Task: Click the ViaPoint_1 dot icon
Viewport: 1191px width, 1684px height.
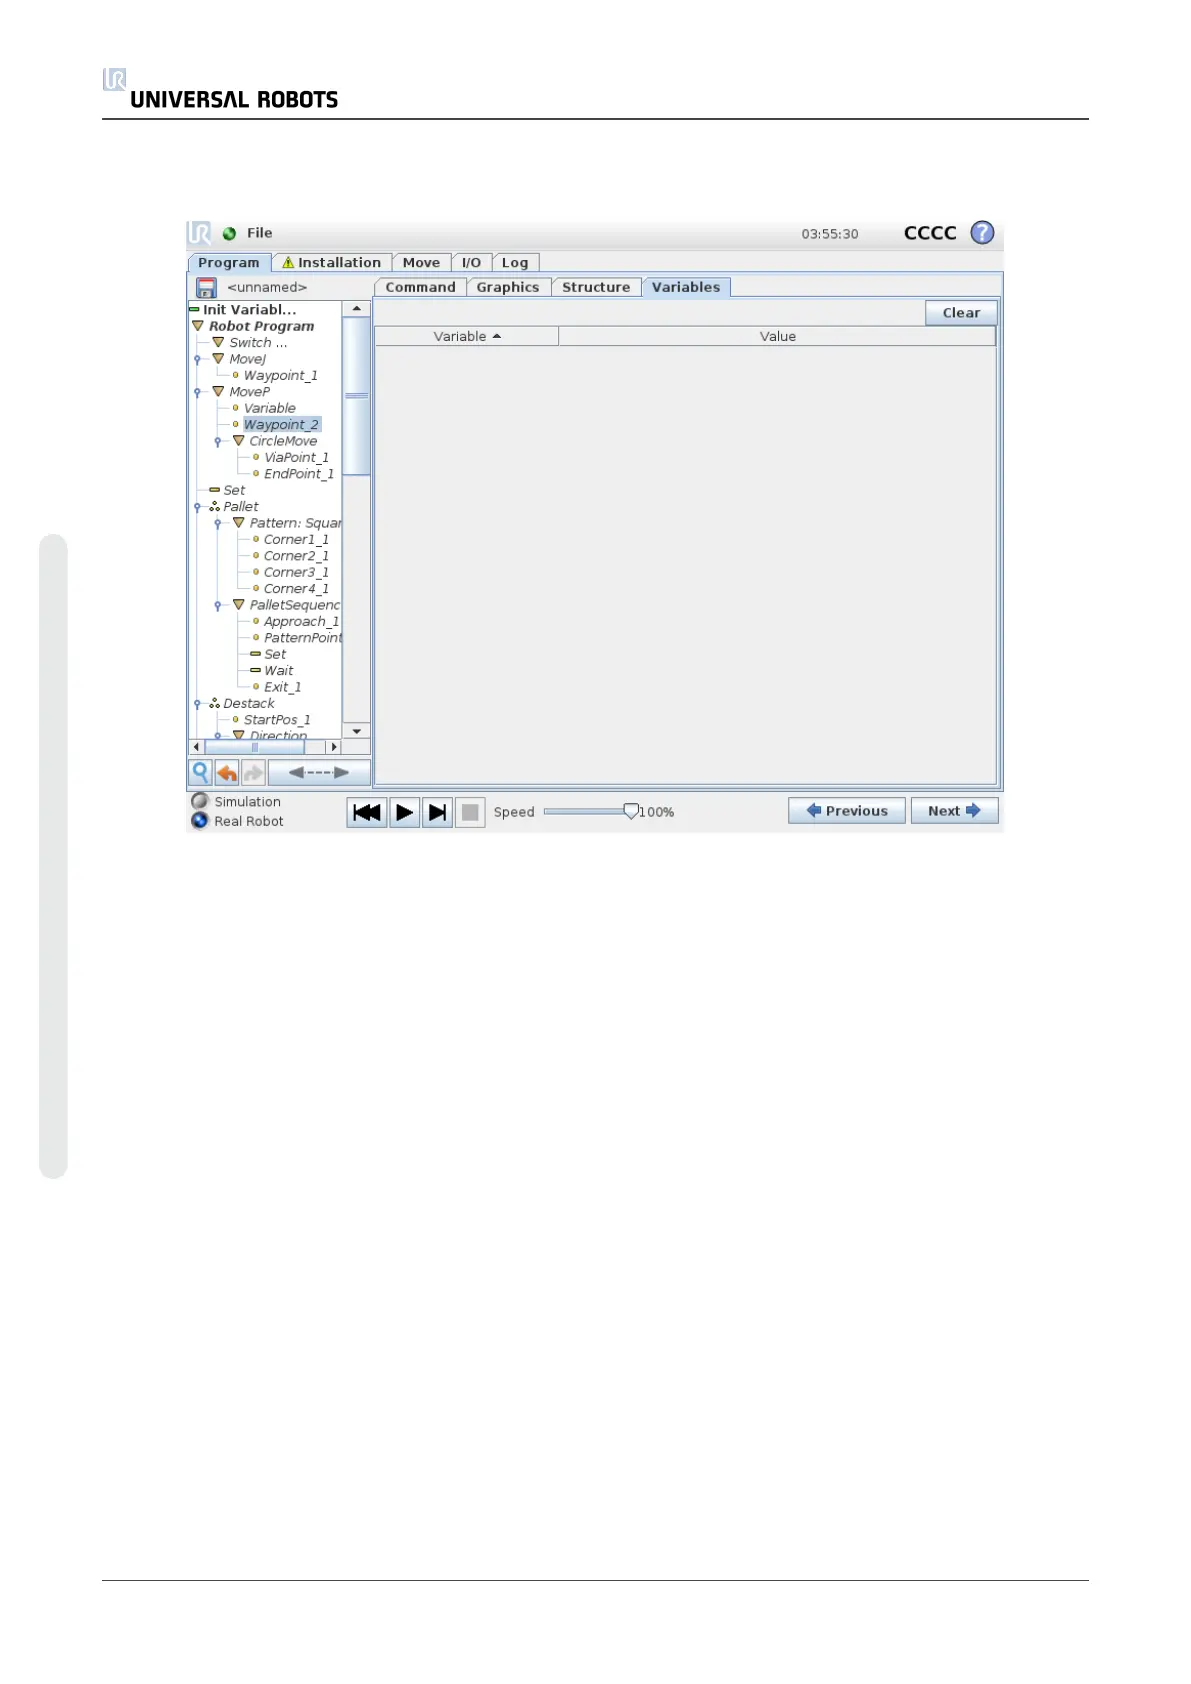Action: [x=256, y=457]
